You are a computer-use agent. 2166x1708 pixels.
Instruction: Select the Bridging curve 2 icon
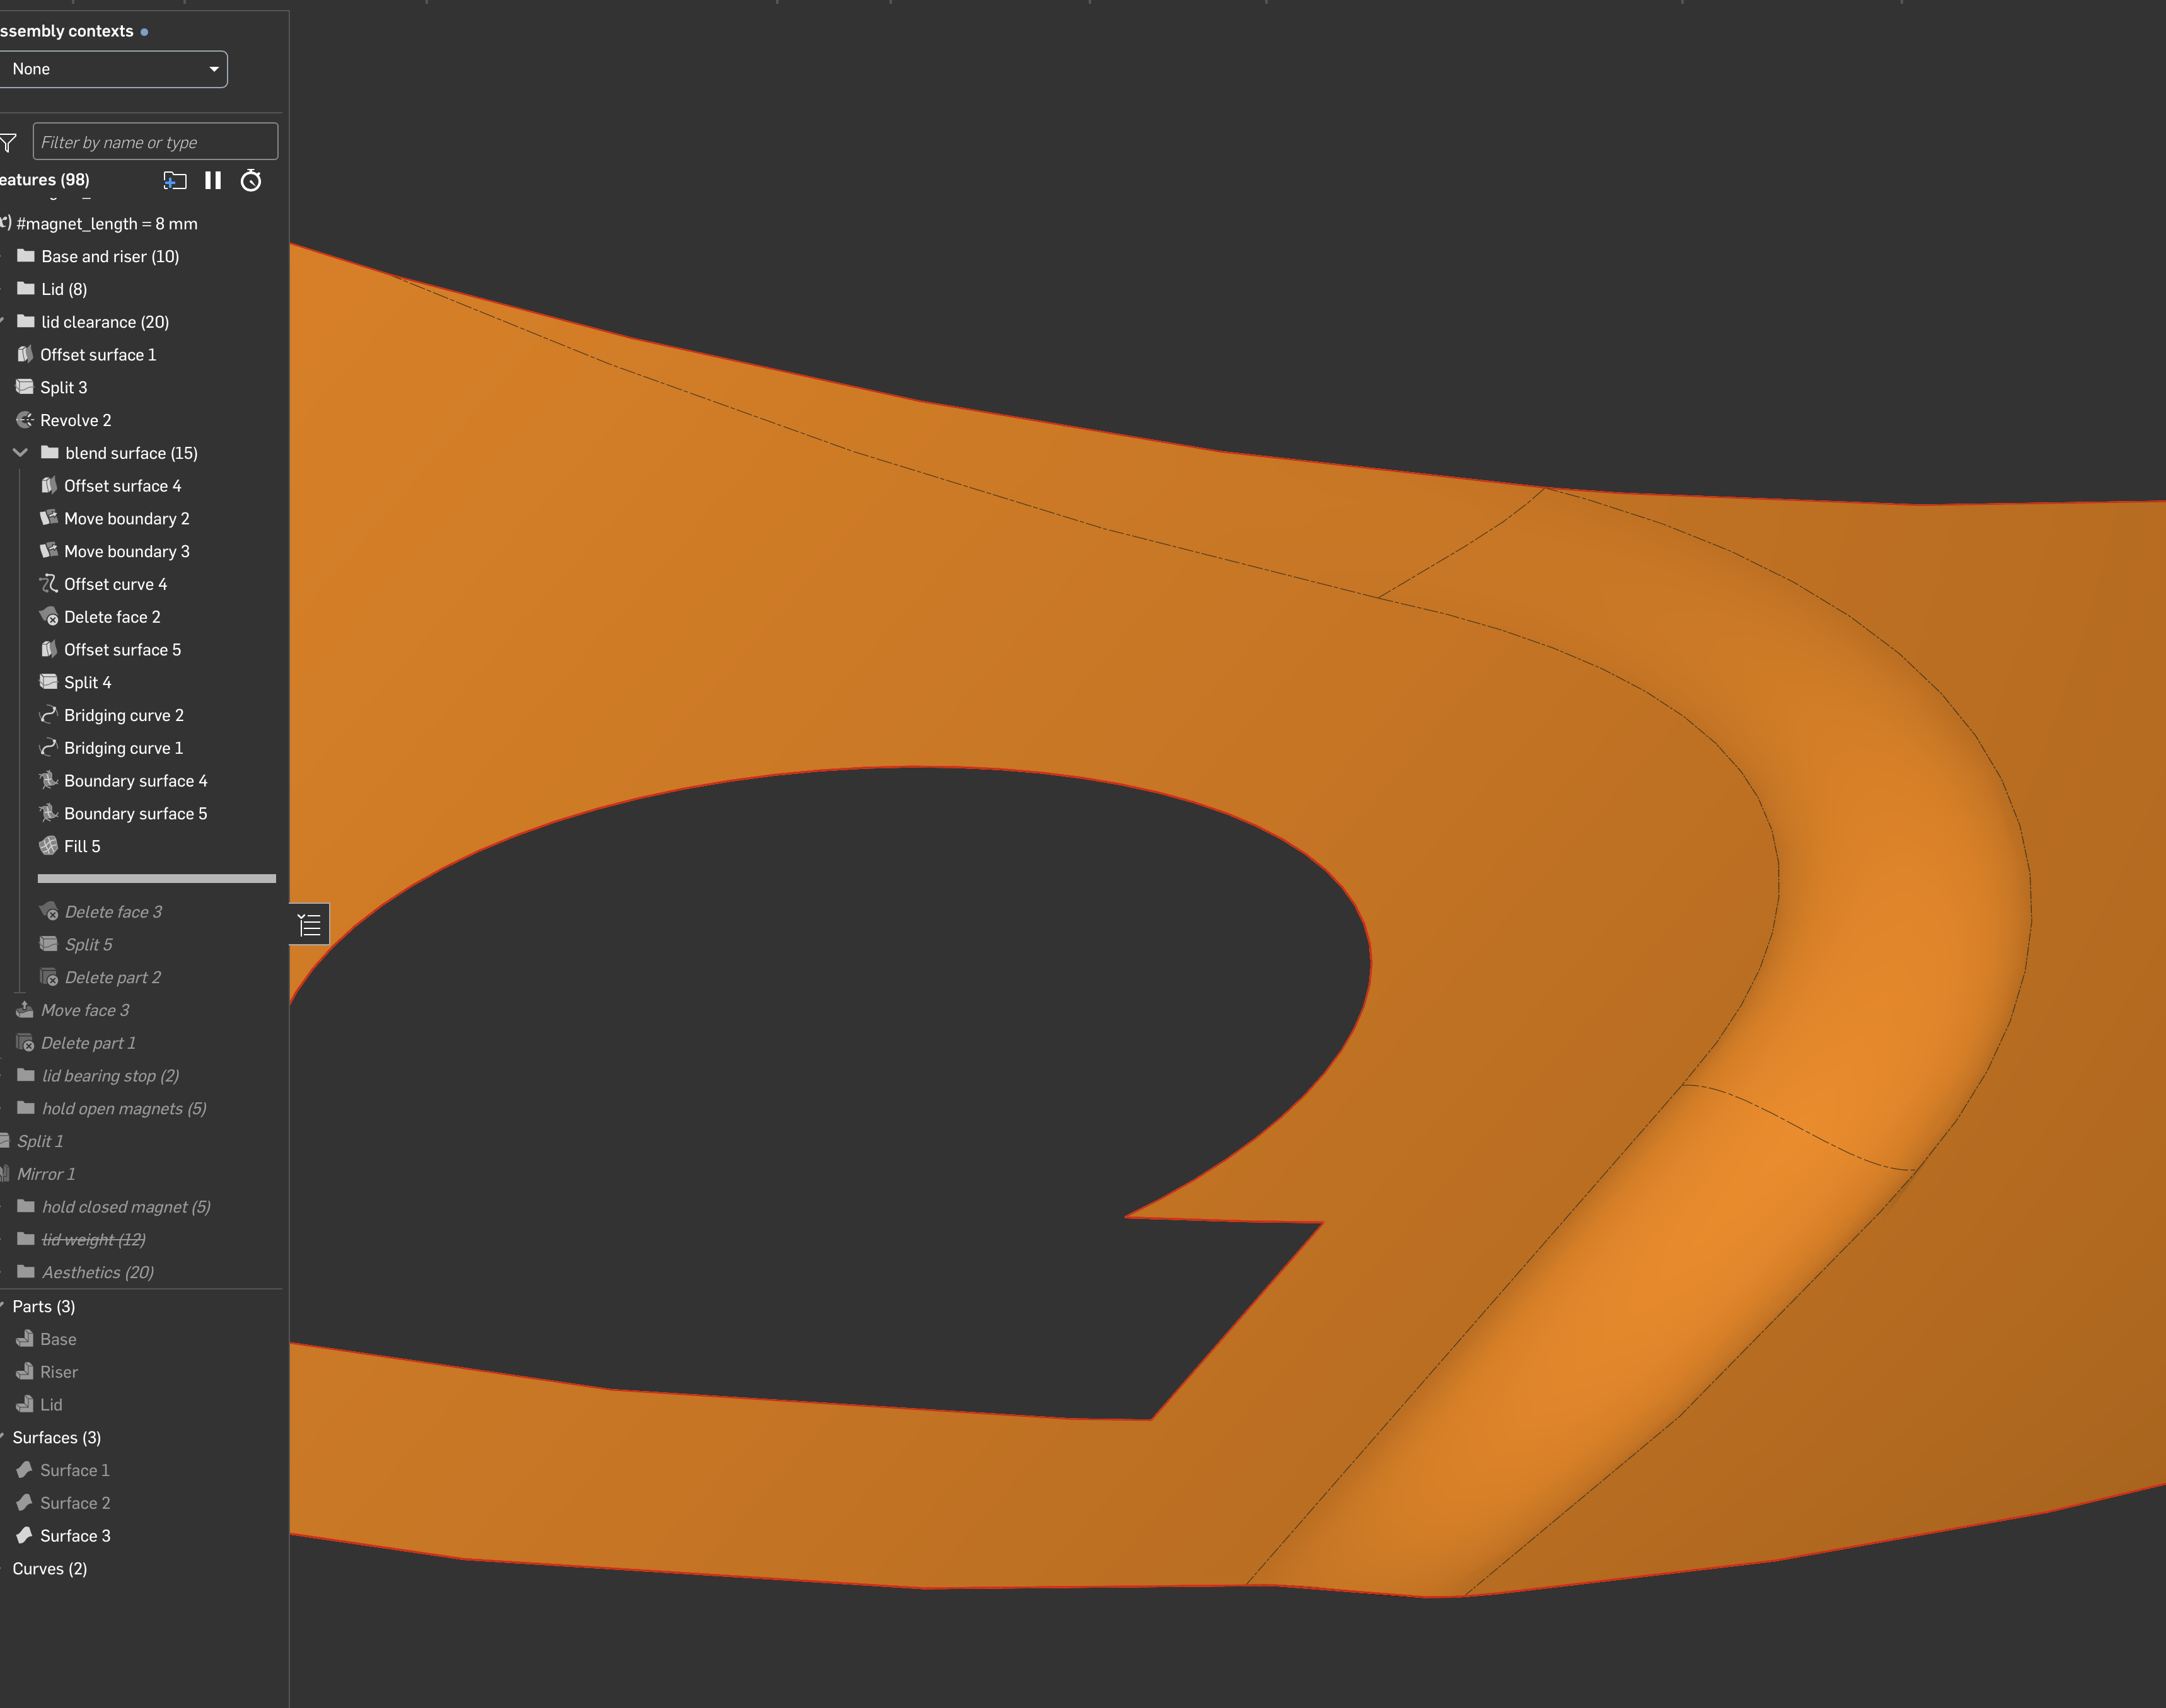[x=48, y=715]
